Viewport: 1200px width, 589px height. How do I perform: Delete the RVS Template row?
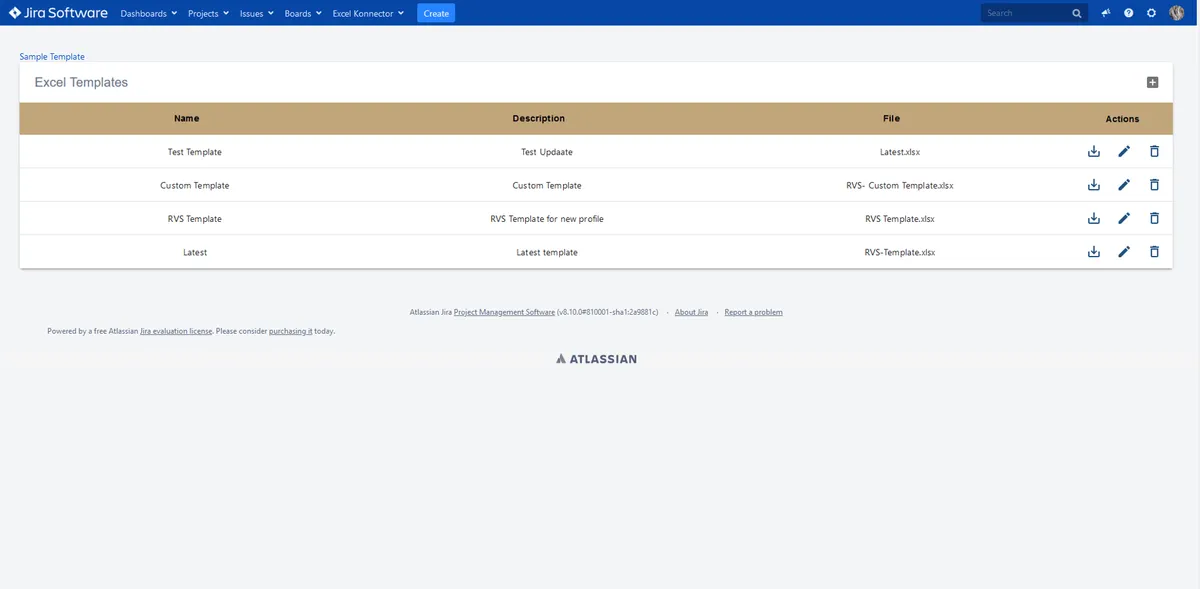click(x=1154, y=218)
